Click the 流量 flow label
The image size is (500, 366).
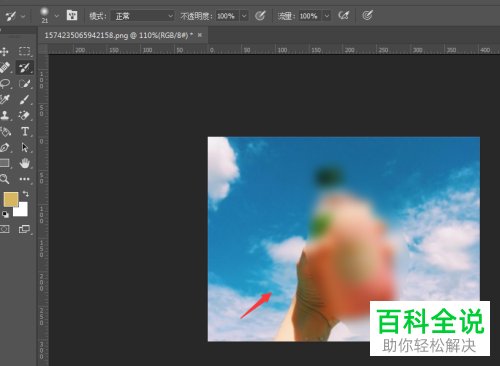click(286, 16)
